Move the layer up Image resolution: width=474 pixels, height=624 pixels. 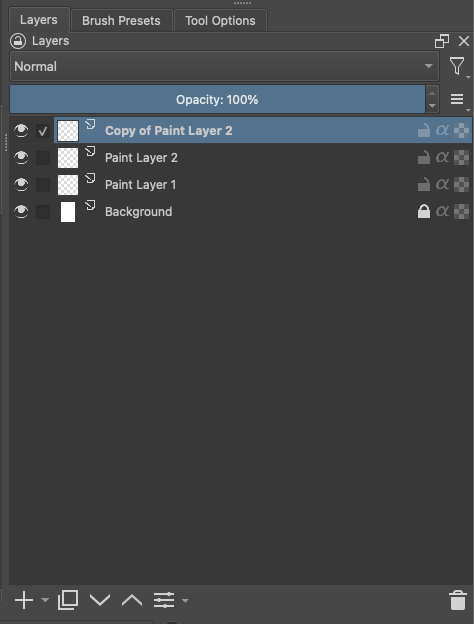pyautogui.click(x=132, y=600)
